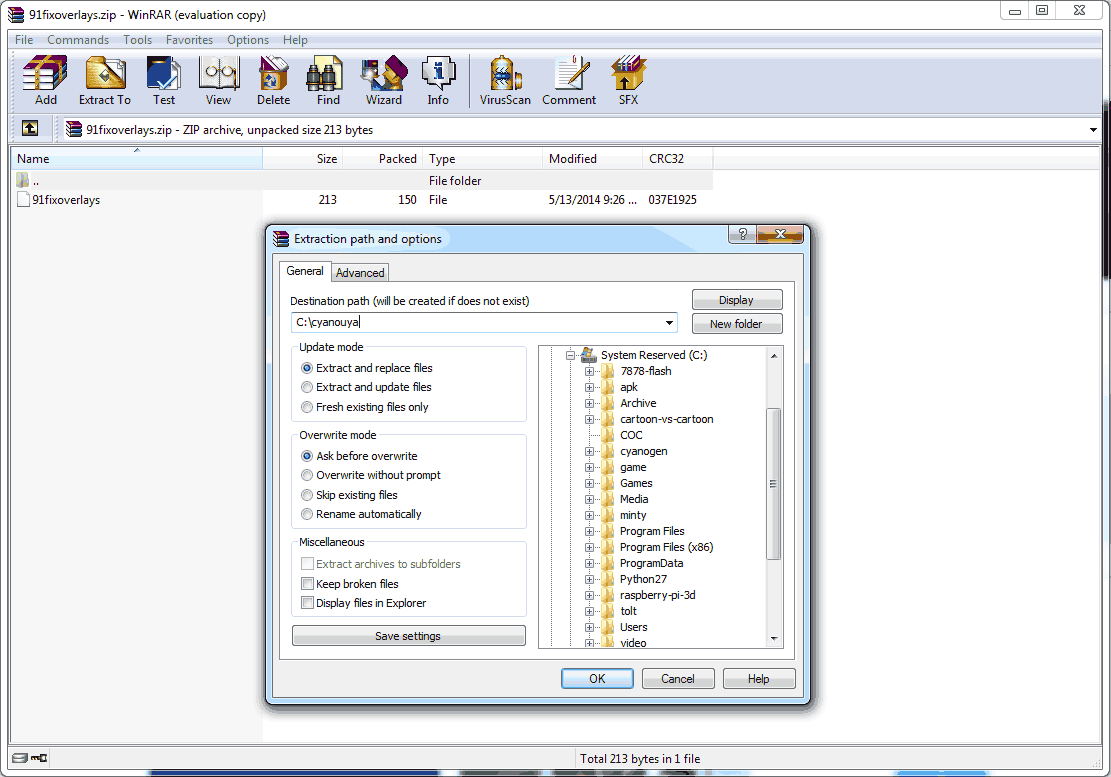1111x777 pixels.
Task: Expand the ProgramData tree node
Action: click(x=589, y=564)
